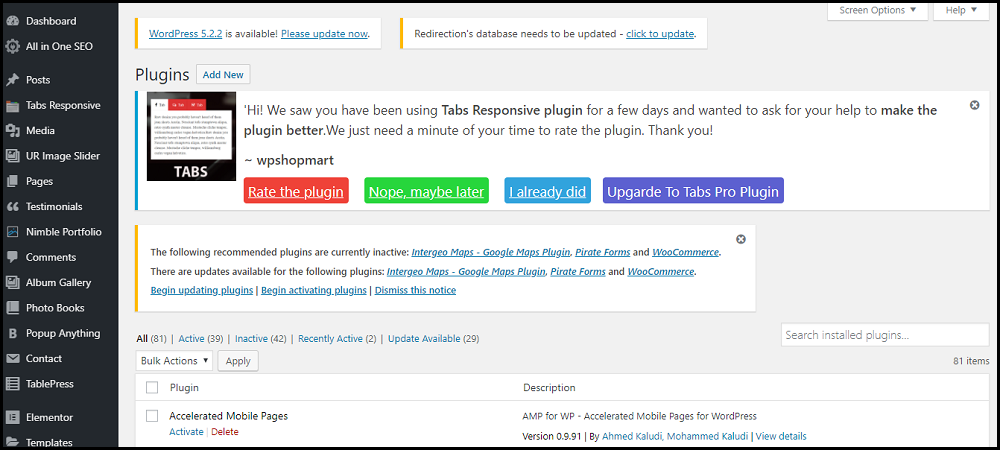Click the UR Image Slider icon

pyautogui.click(x=12, y=156)
